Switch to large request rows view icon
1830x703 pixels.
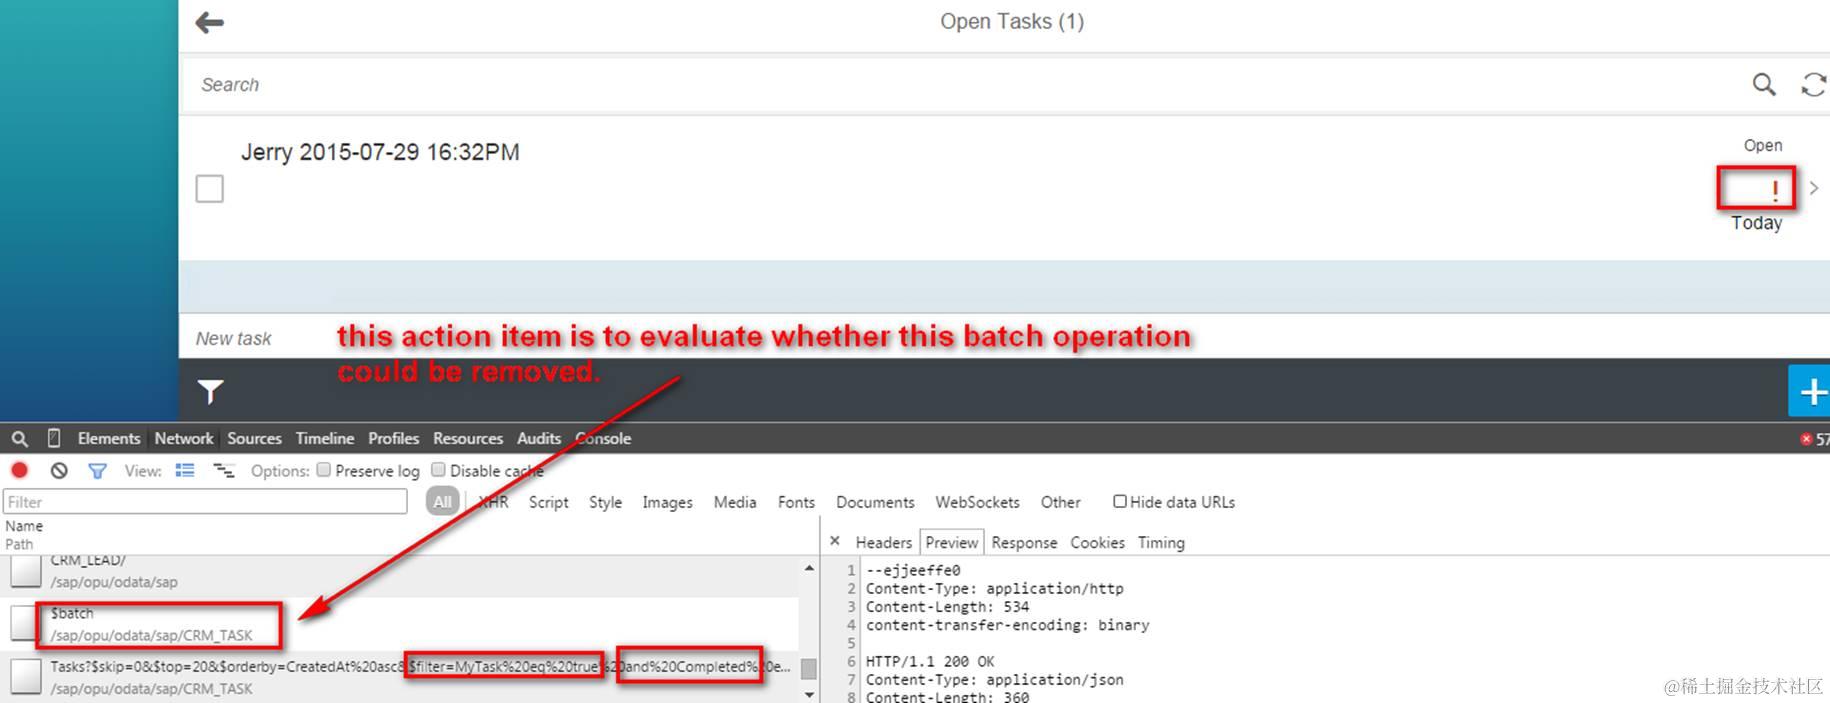185,470
